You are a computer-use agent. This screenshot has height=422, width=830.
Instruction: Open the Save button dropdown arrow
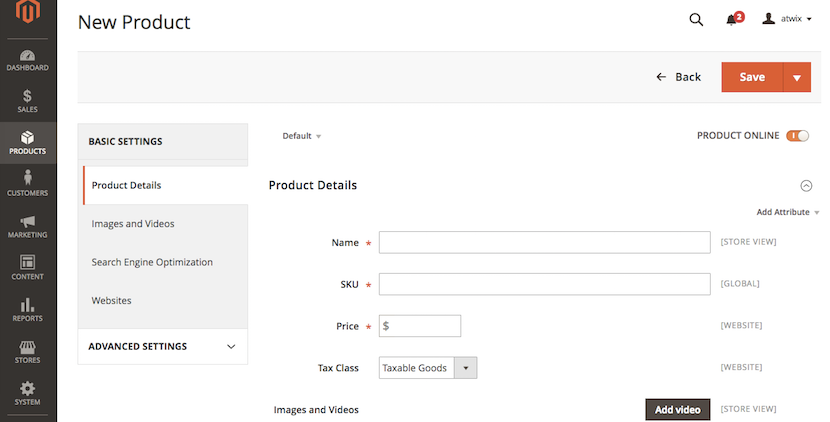tap(797, 77)
